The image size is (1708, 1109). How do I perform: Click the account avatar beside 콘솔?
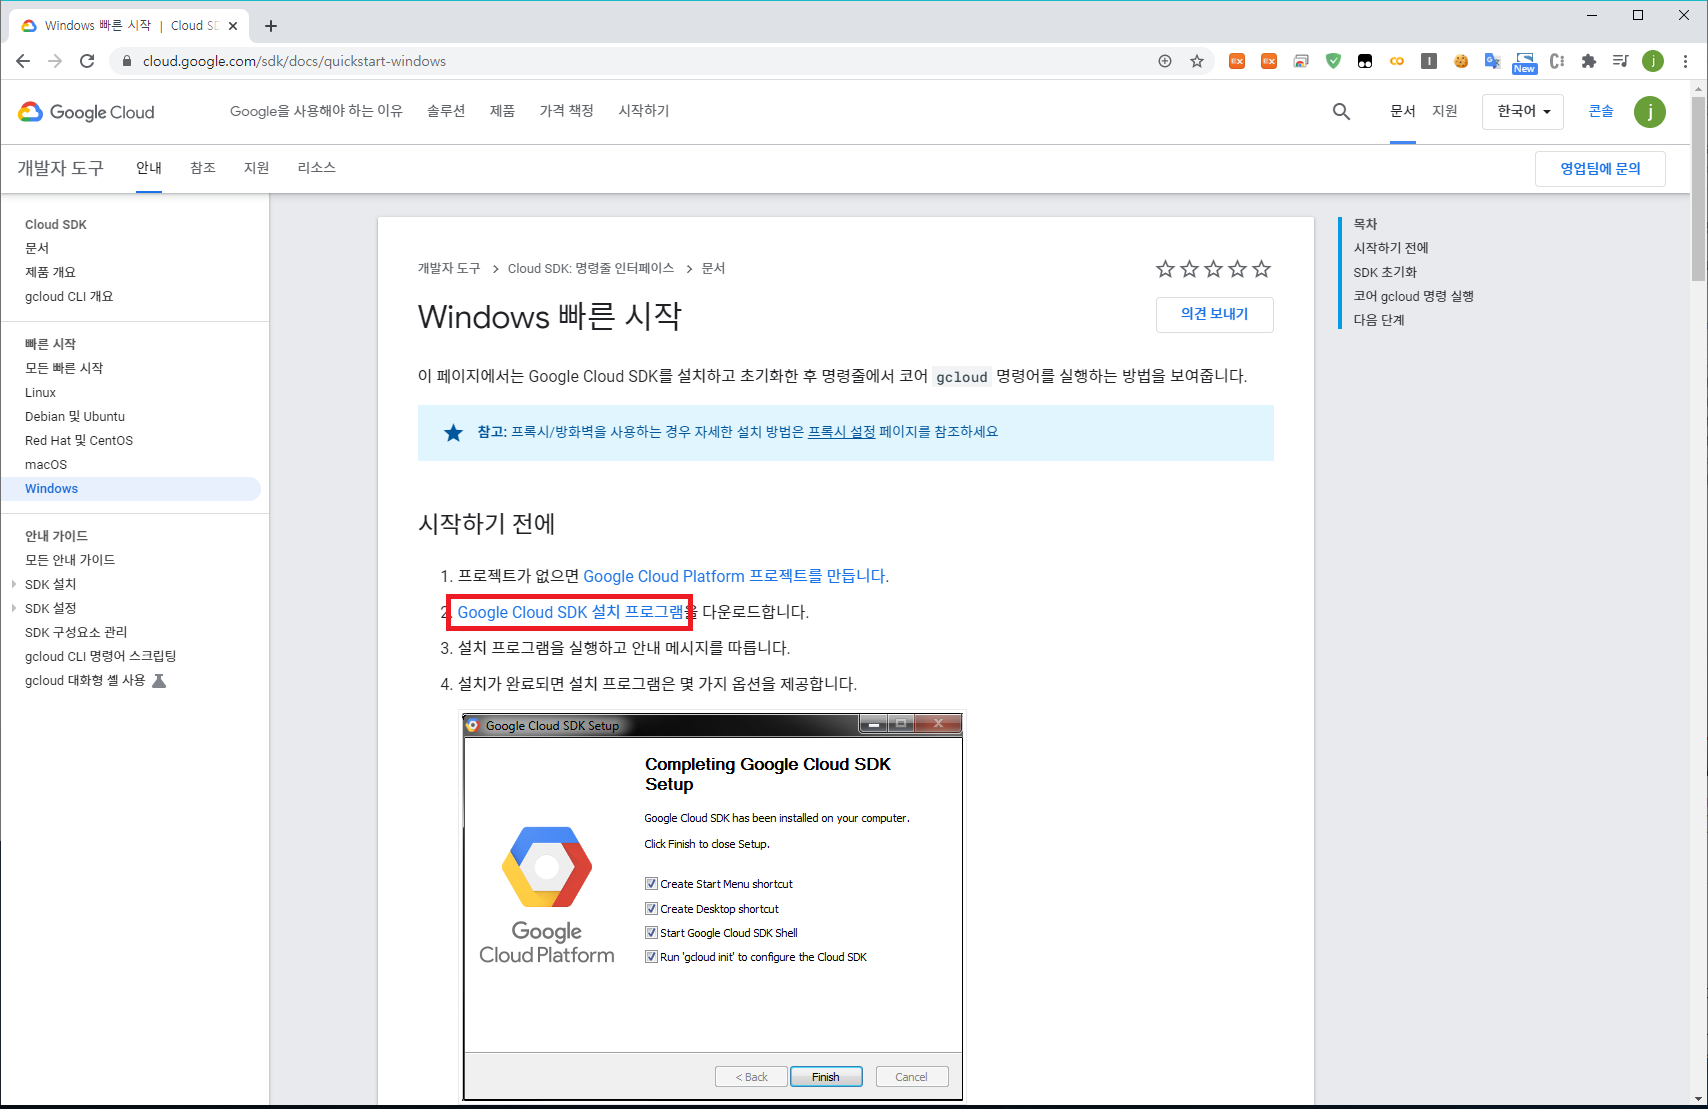pyautogui.click(x=1650, y=112)
